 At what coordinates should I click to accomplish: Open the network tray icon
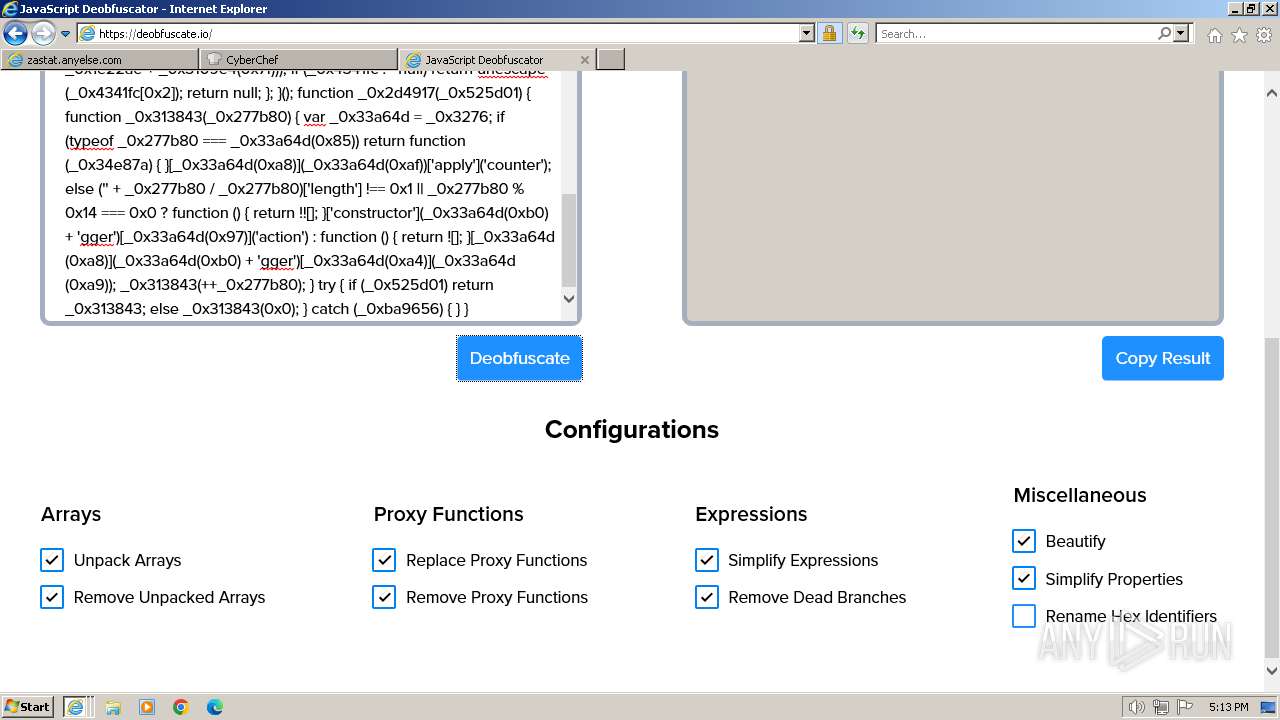point(1160,707)
